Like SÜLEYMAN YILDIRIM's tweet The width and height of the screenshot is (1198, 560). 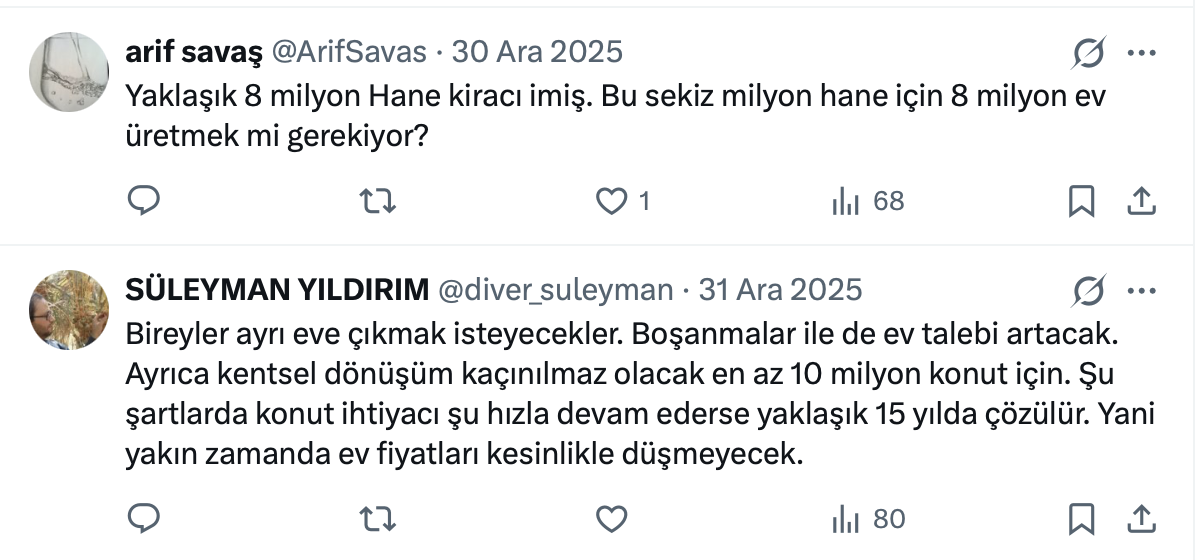point(611,519)
